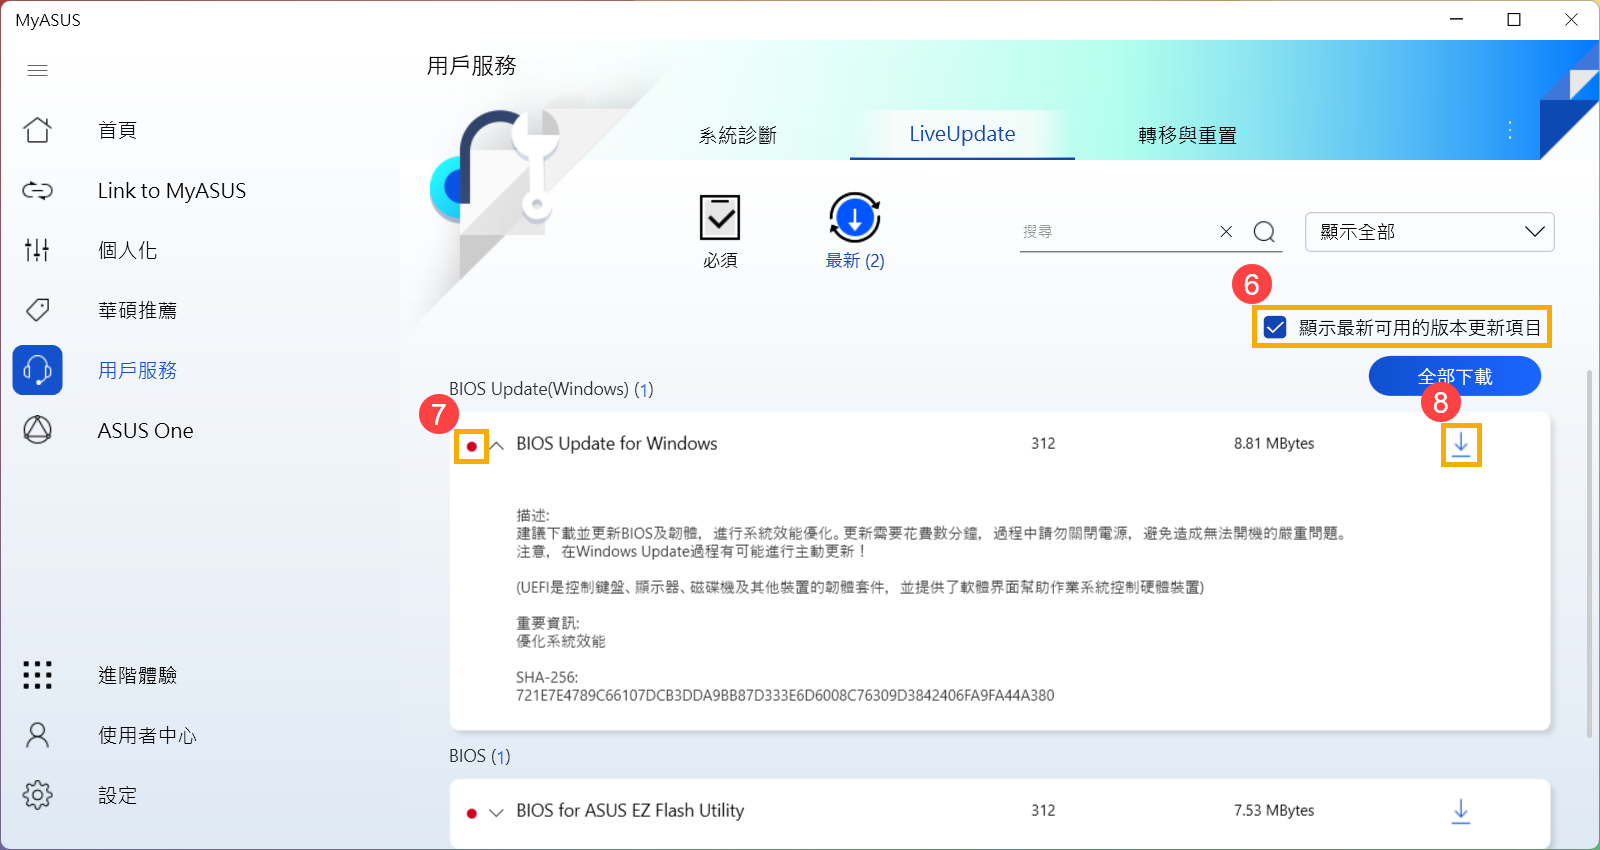Click the BIOS Update(Windows) (1) heading

[x=551, y=389]
